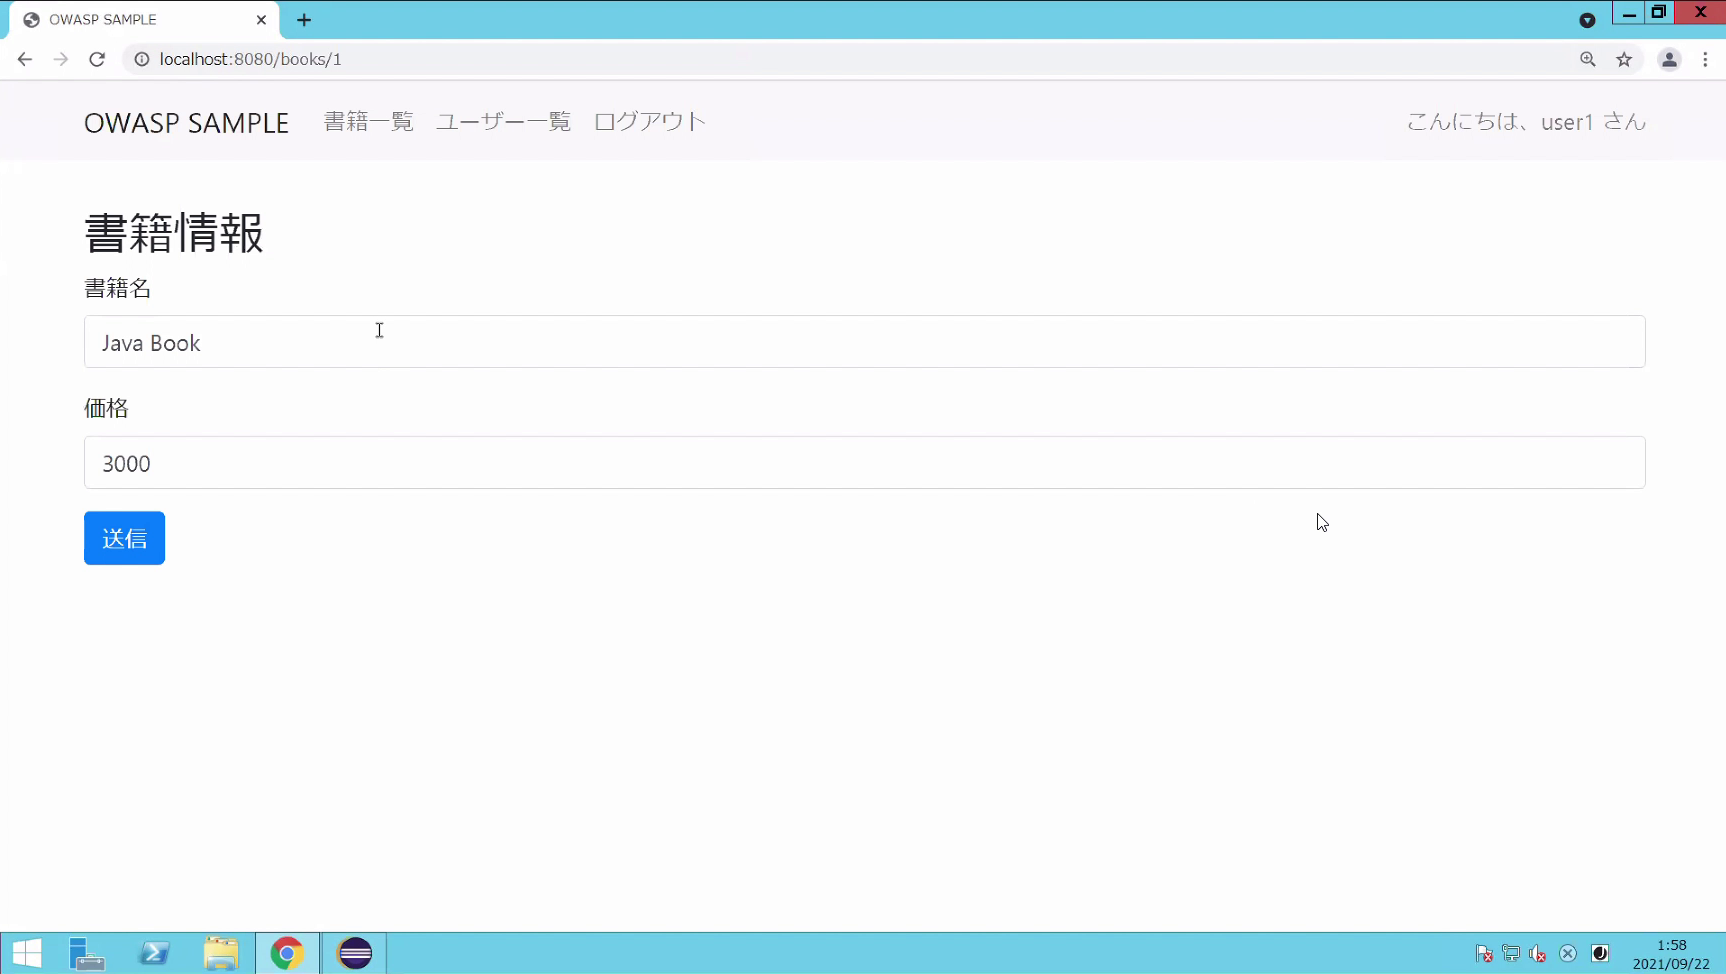This screenshot has width=1726, height=974.
Task: Focus the 書籍名 input containing Java Book
Action: [865, 342]
